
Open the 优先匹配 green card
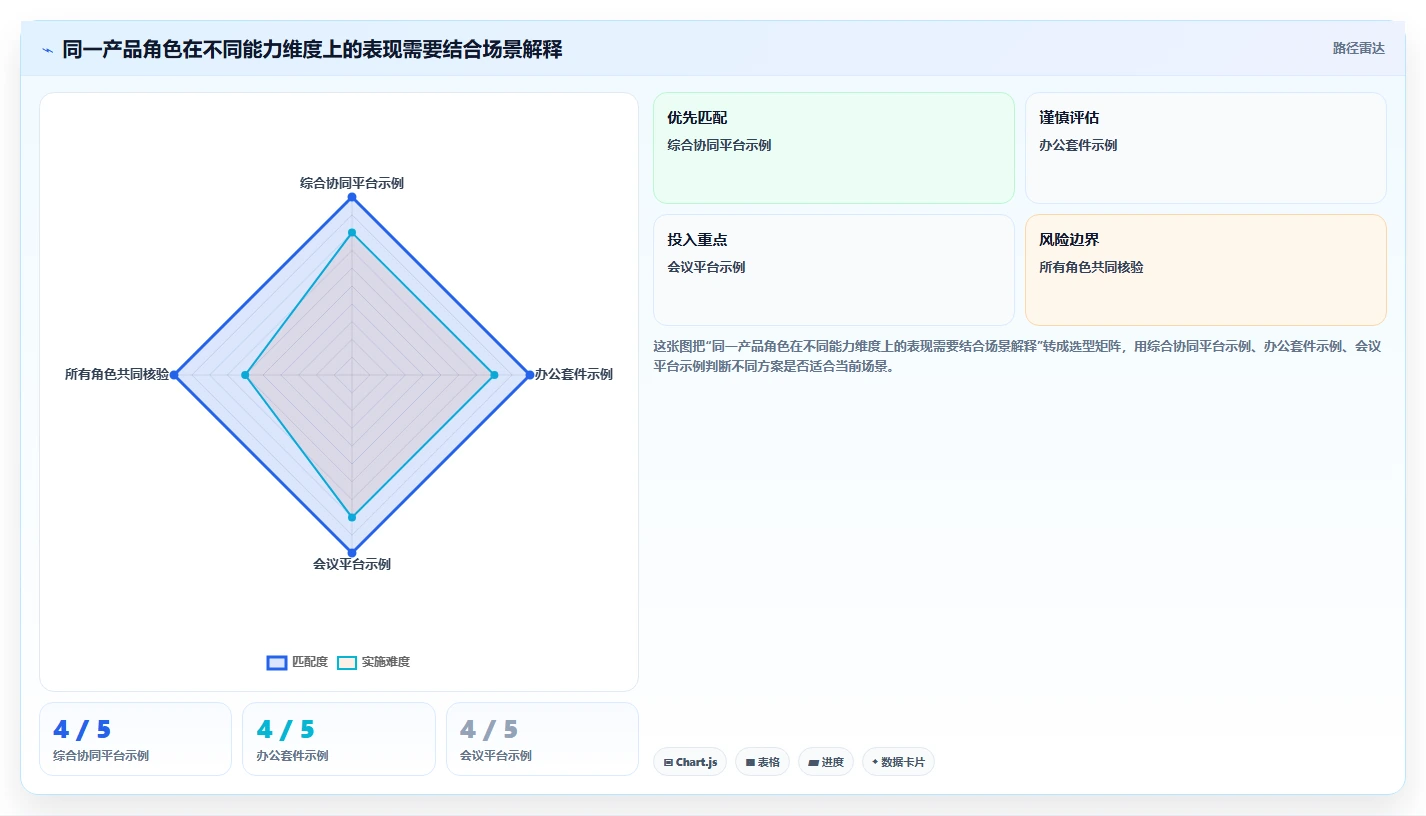(834, 148)
